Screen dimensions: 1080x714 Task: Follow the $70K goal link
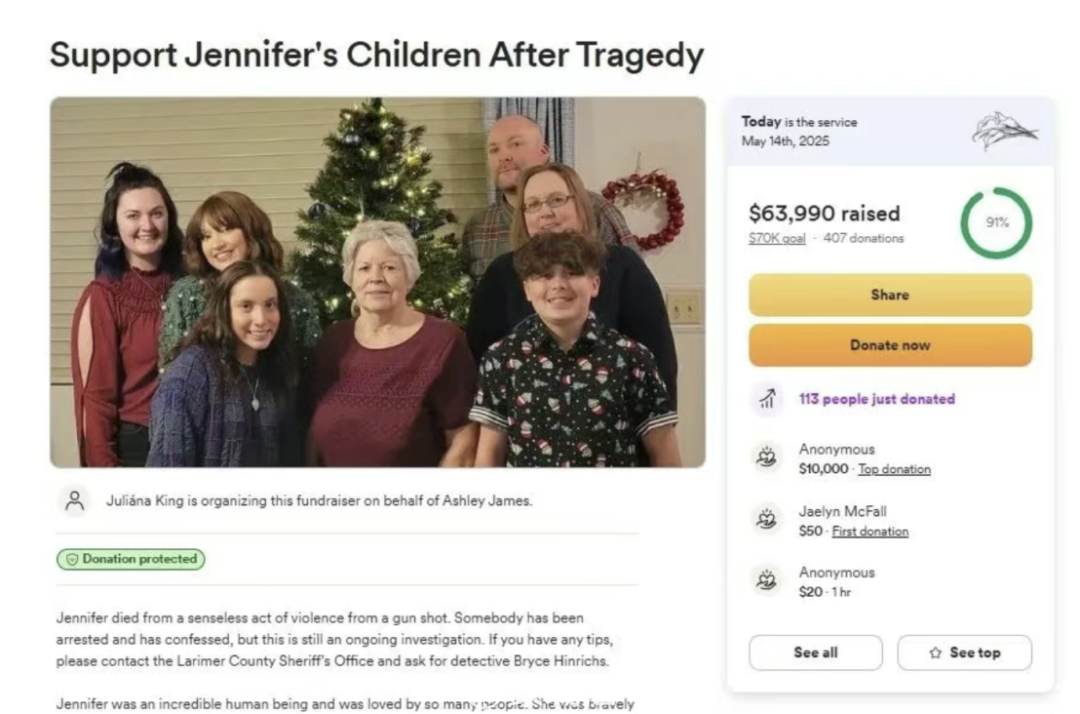(777, 238)
